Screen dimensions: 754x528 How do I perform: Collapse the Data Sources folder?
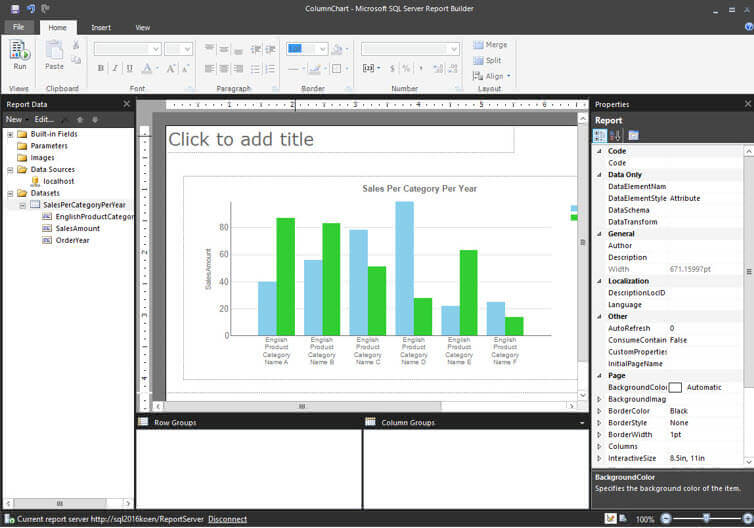(x=10, y=170)
